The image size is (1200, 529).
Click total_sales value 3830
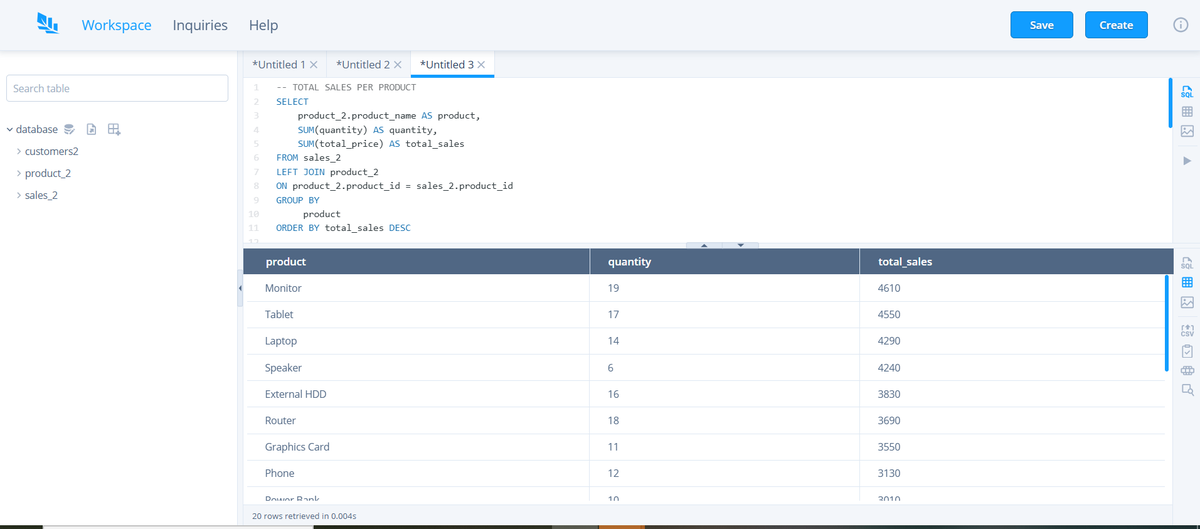pos(890,394)
